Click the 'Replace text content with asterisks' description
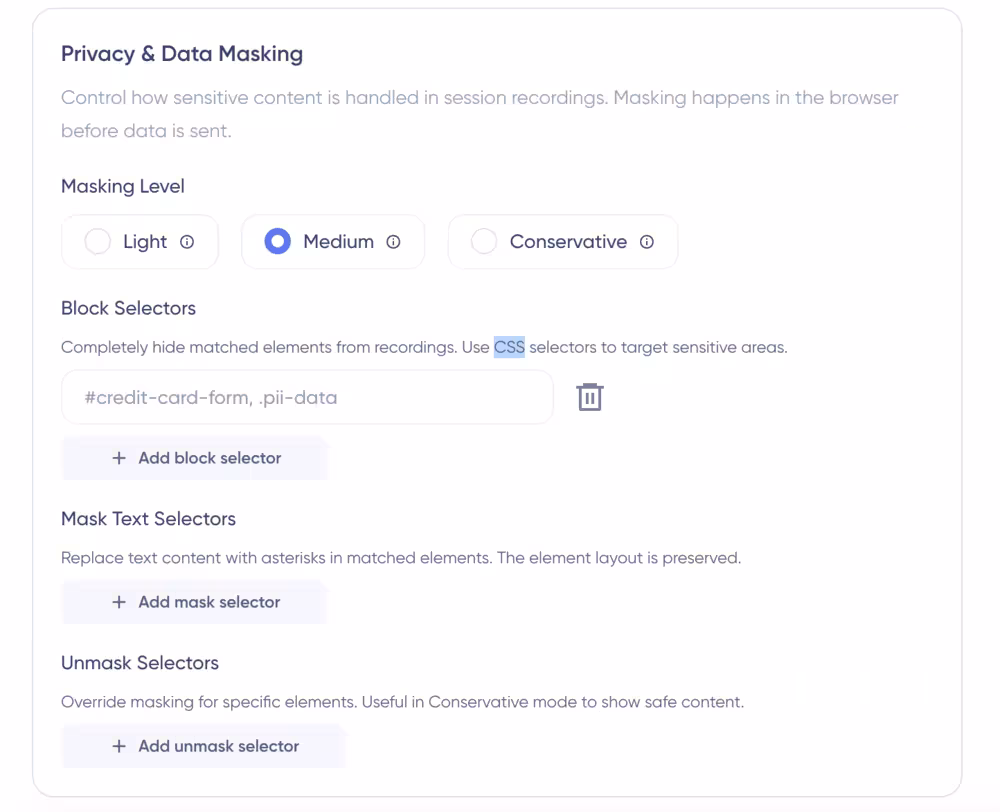The image size is (1000, 812). 401,558
